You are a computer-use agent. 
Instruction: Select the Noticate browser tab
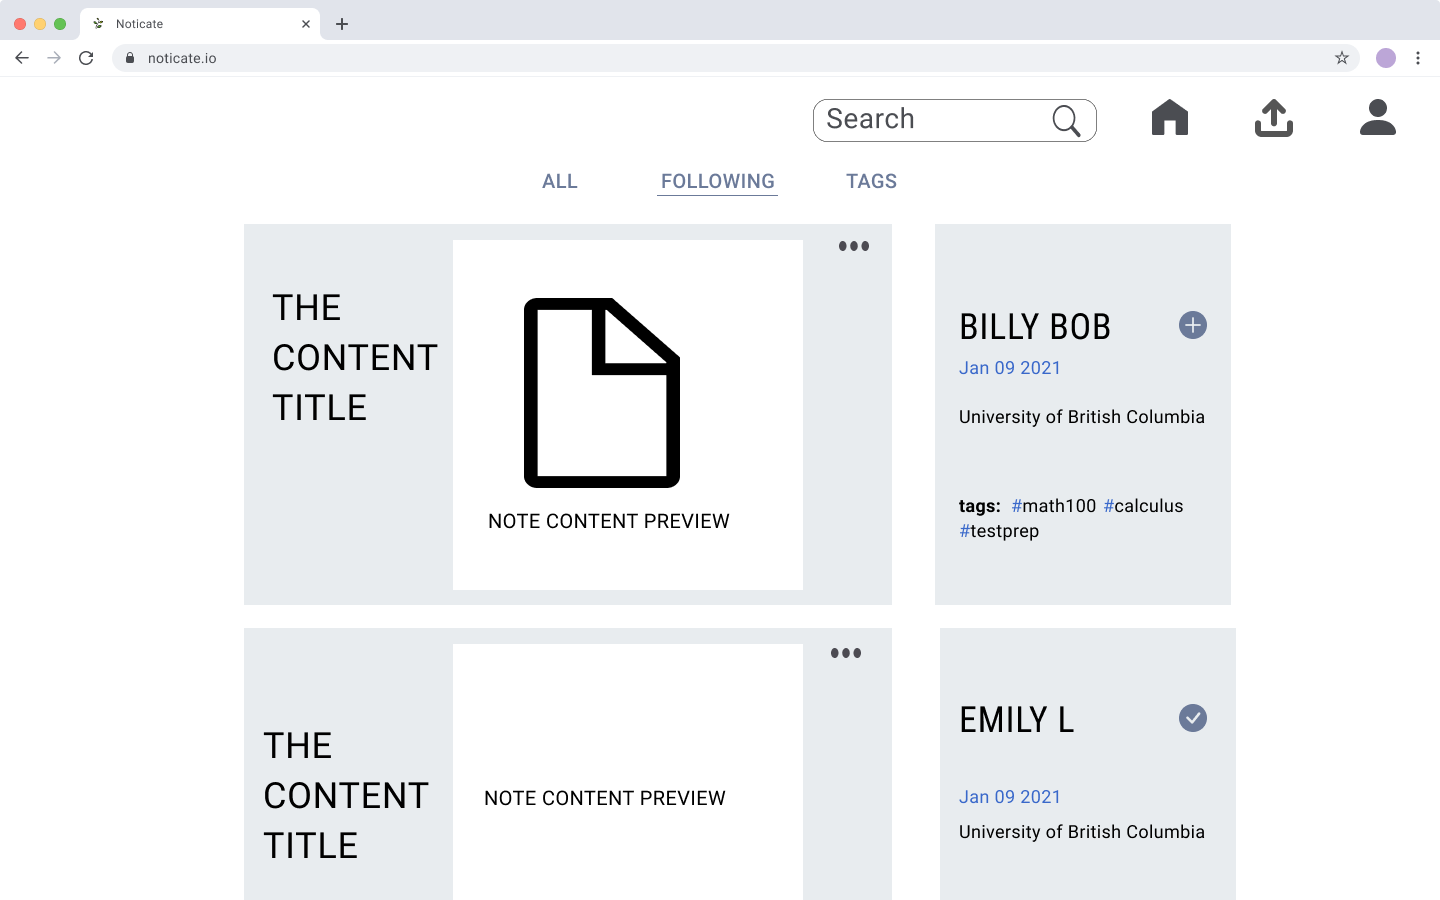[200, 24]
